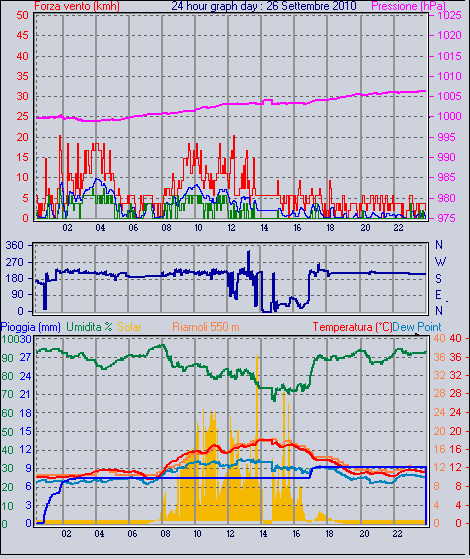This screenshot has width=470, height=559.
Task: Click the 'Pioggia (mm)' legend label
Action: click(x=30, y=327)
